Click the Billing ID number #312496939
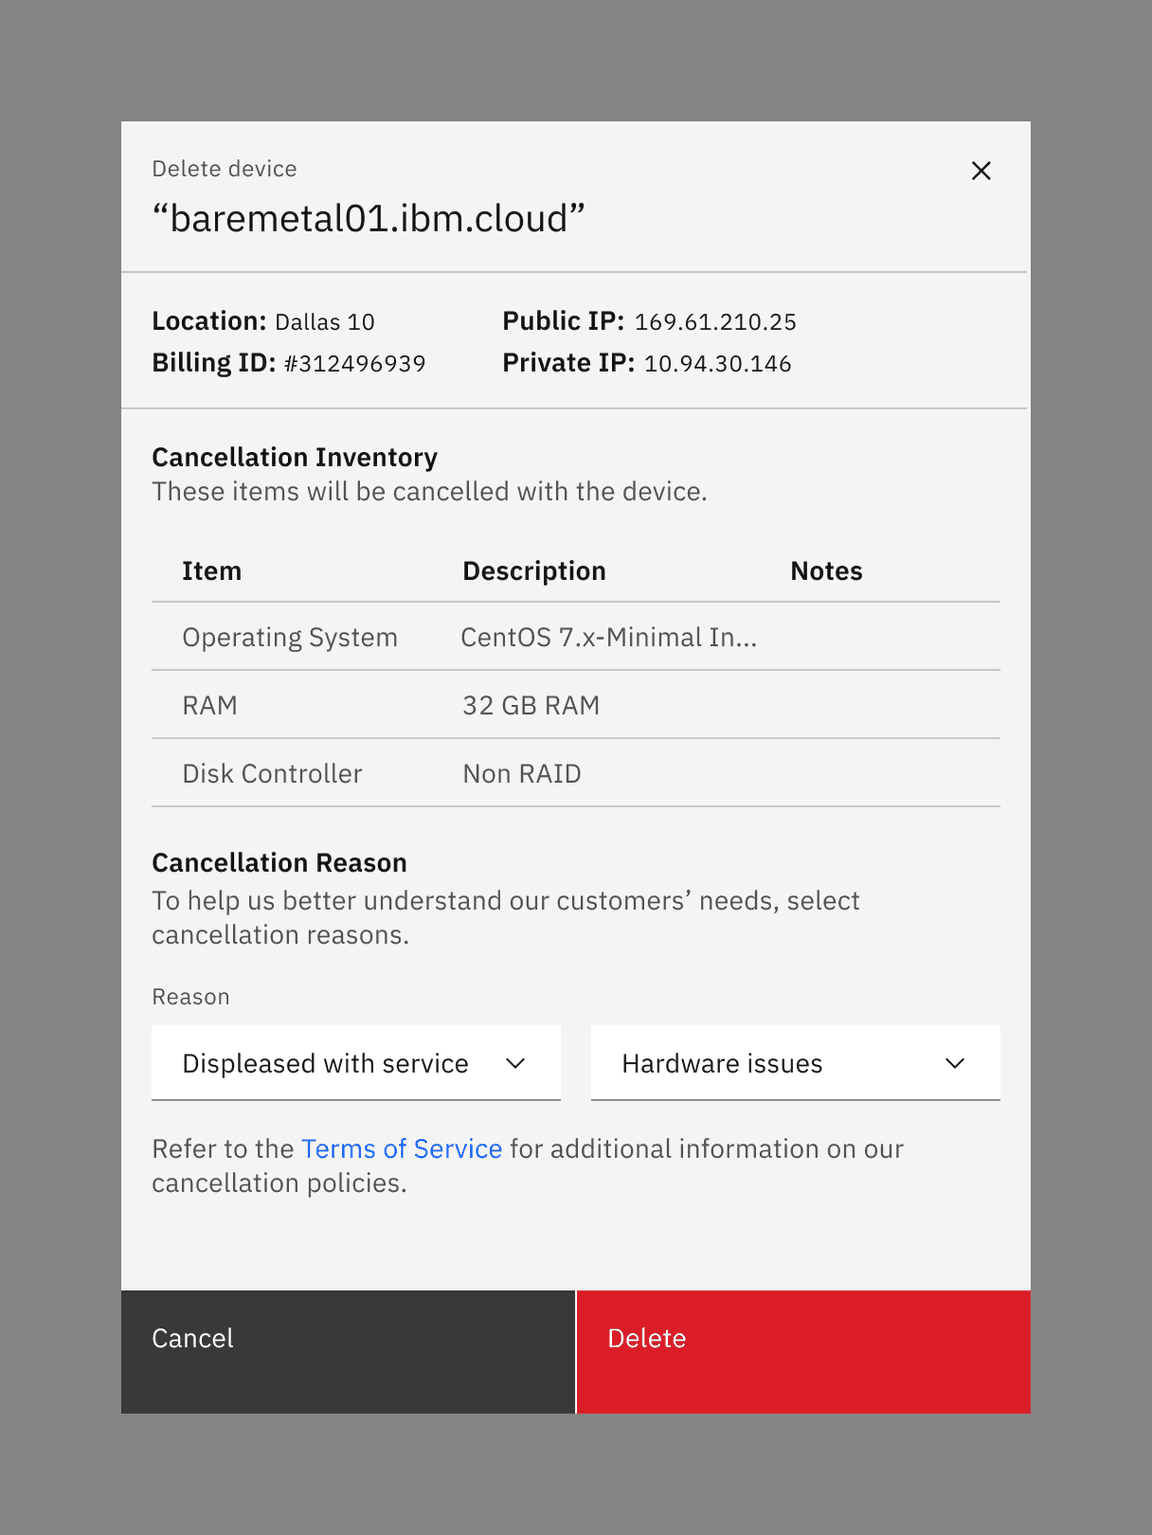This screenshot has width=1152, height=1535. coord(355,364)
